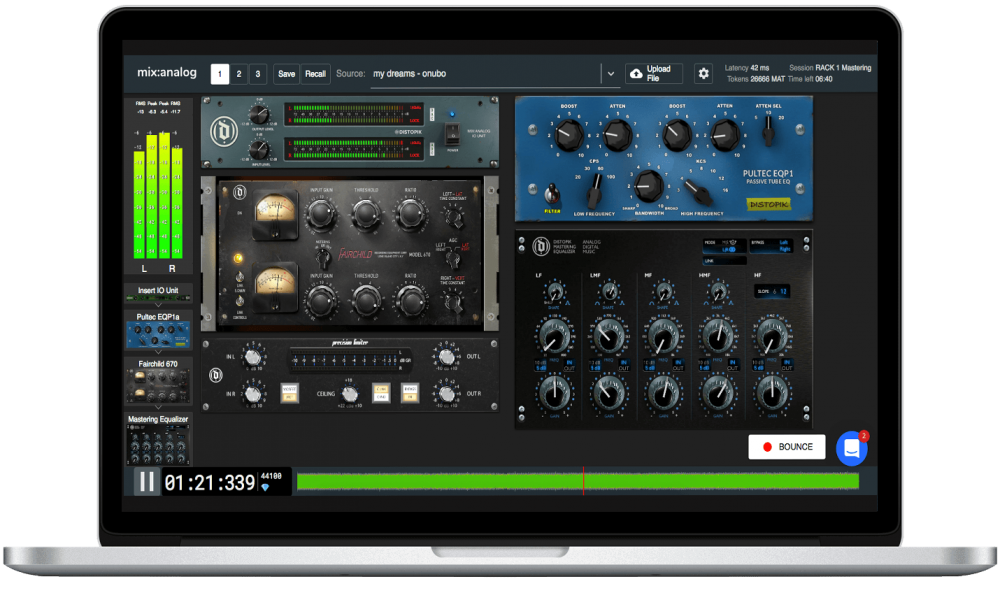Open the chat support bubble icon
Viewport: 1000px width, 593px height.
pos(851,448)
